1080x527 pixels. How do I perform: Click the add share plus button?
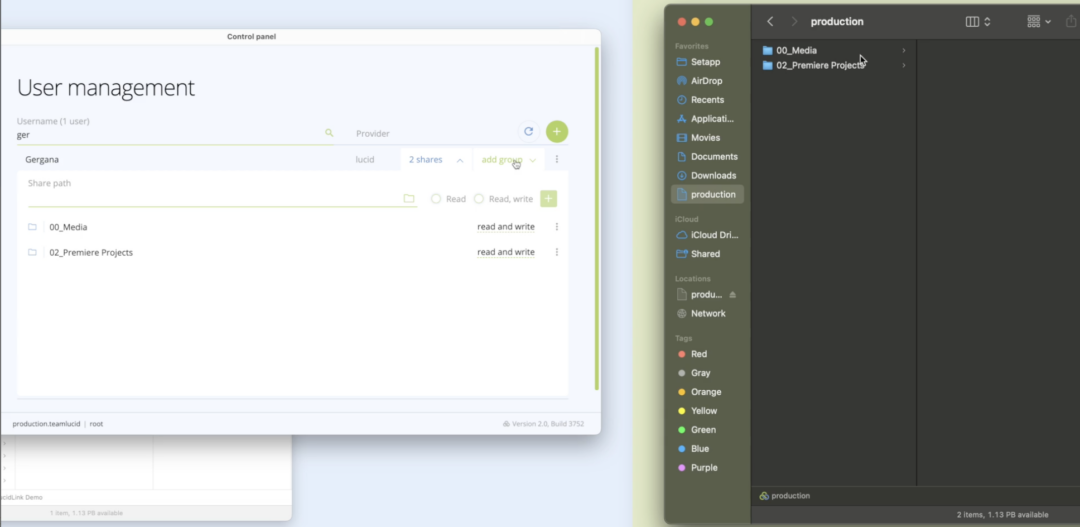pos(548,199)
